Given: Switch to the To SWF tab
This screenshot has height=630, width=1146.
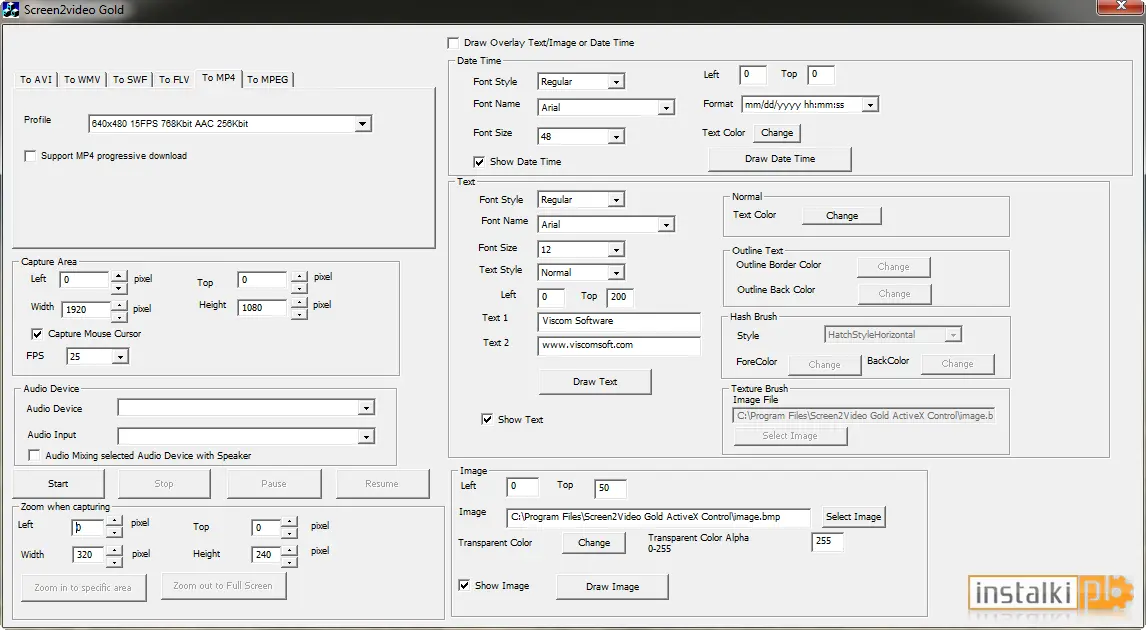Looking at the screenshot, I should [x=130, y=80].
